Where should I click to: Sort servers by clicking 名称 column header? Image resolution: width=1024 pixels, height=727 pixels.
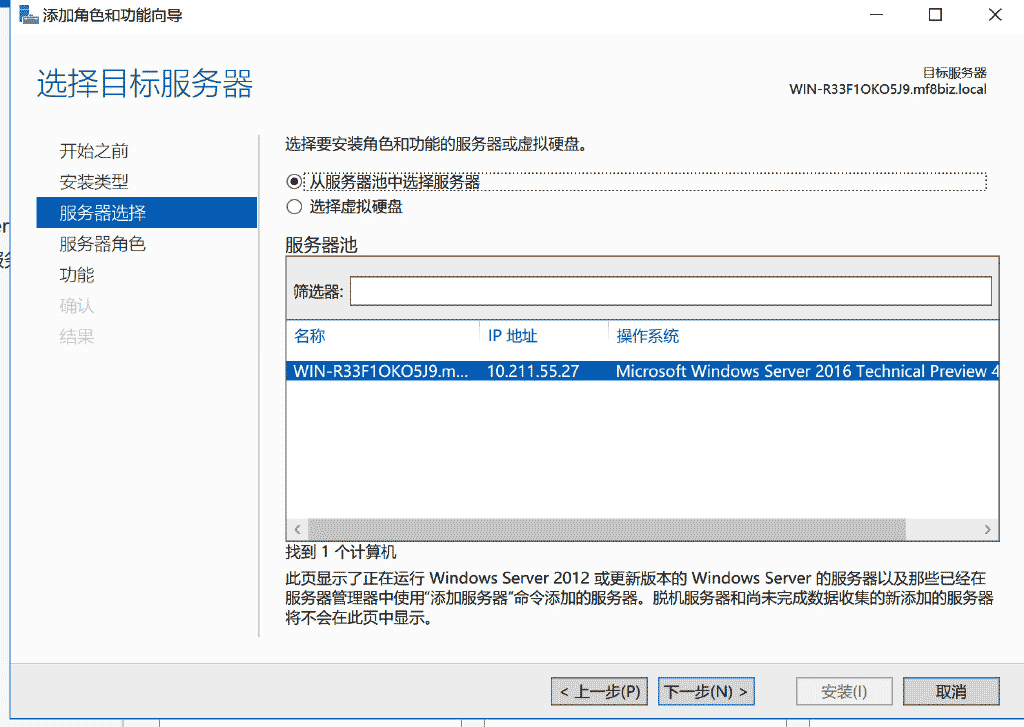pyautogui.click(x=310, y=335)
